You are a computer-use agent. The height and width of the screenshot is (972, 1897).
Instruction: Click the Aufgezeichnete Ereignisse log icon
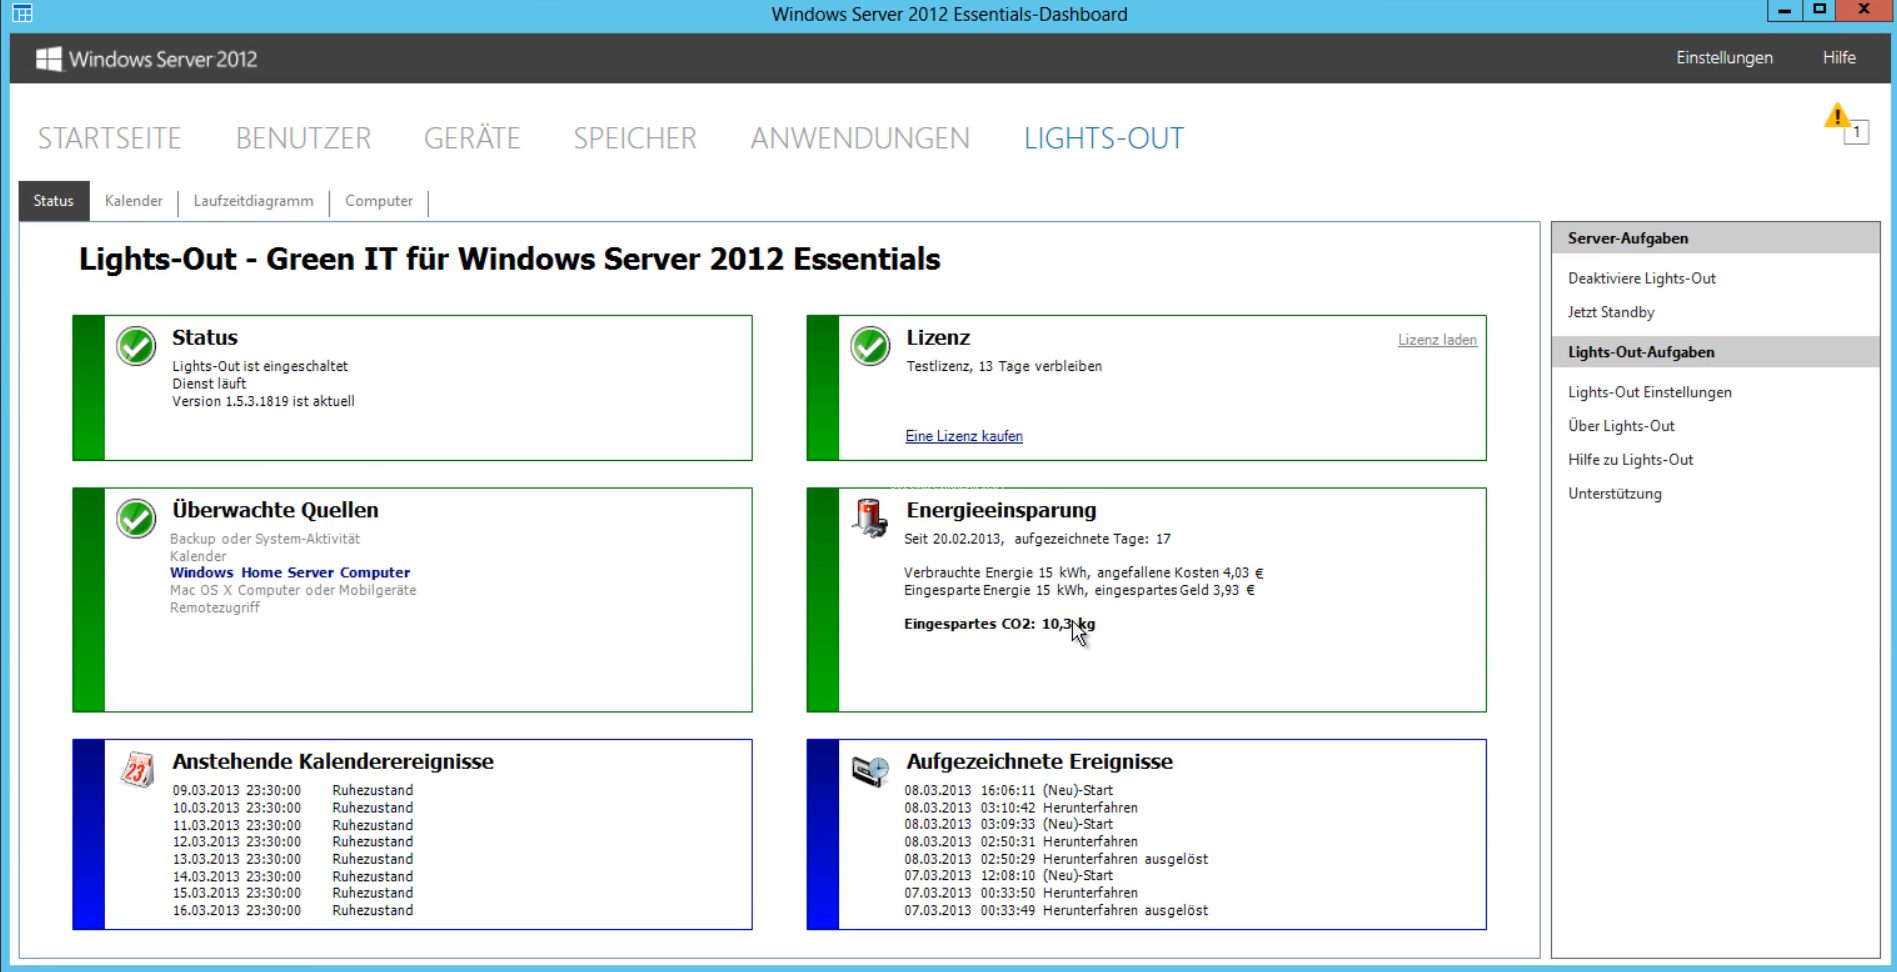click(x=870, y=770)
